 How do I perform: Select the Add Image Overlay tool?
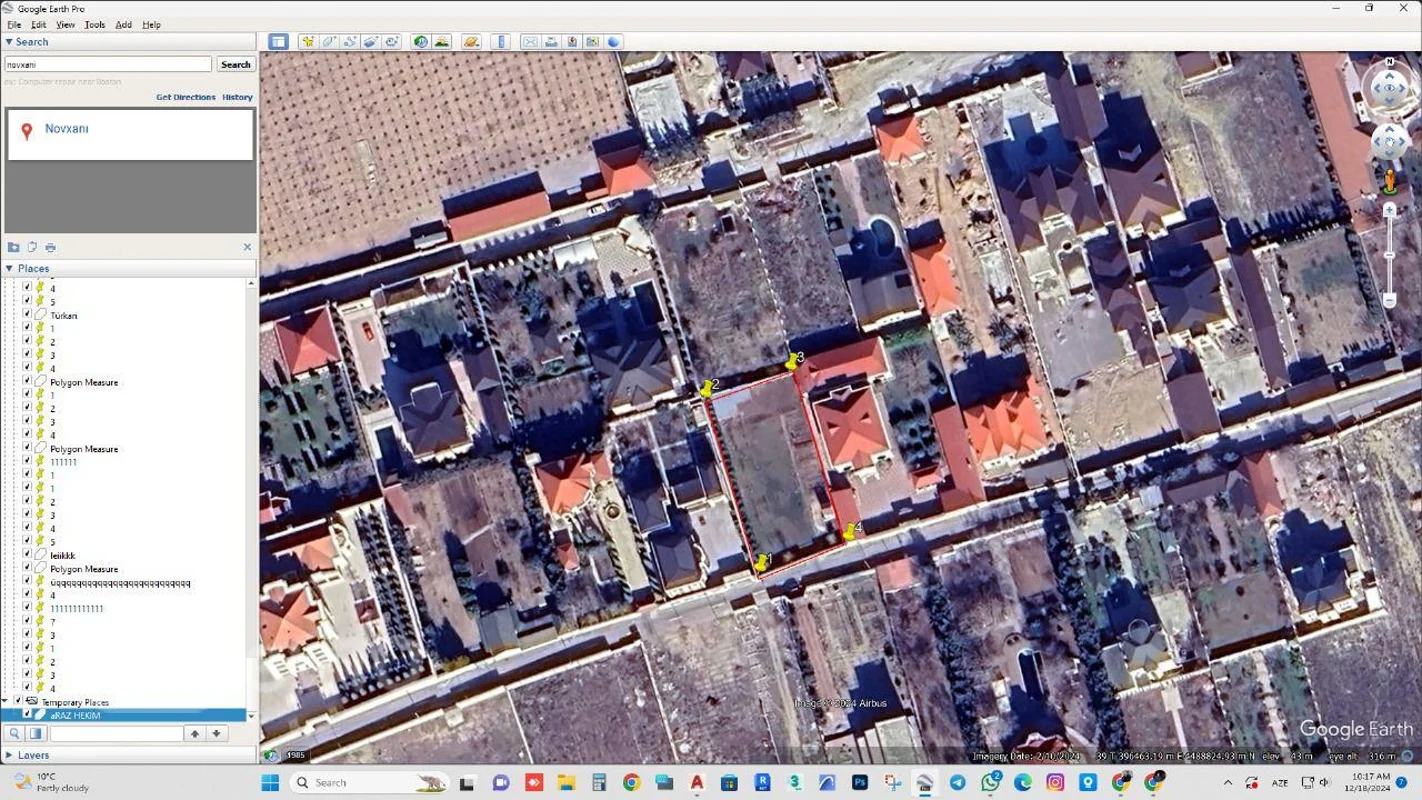click(x=371, y=42)
